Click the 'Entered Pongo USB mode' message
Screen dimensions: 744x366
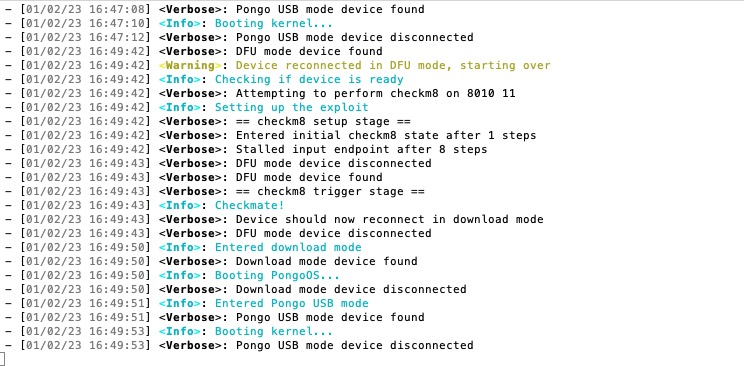(x=291, y=303)
